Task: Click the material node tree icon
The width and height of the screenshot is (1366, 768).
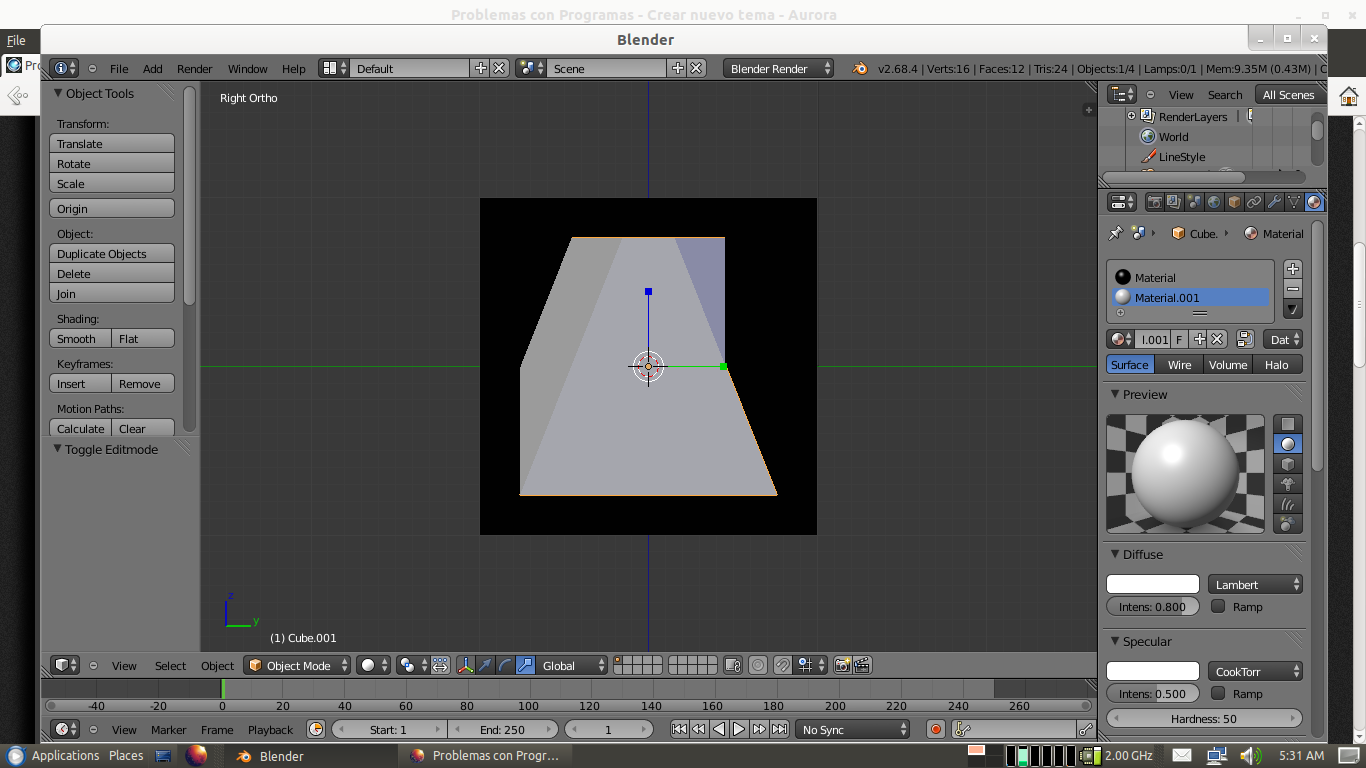Action: point(1245,339)
